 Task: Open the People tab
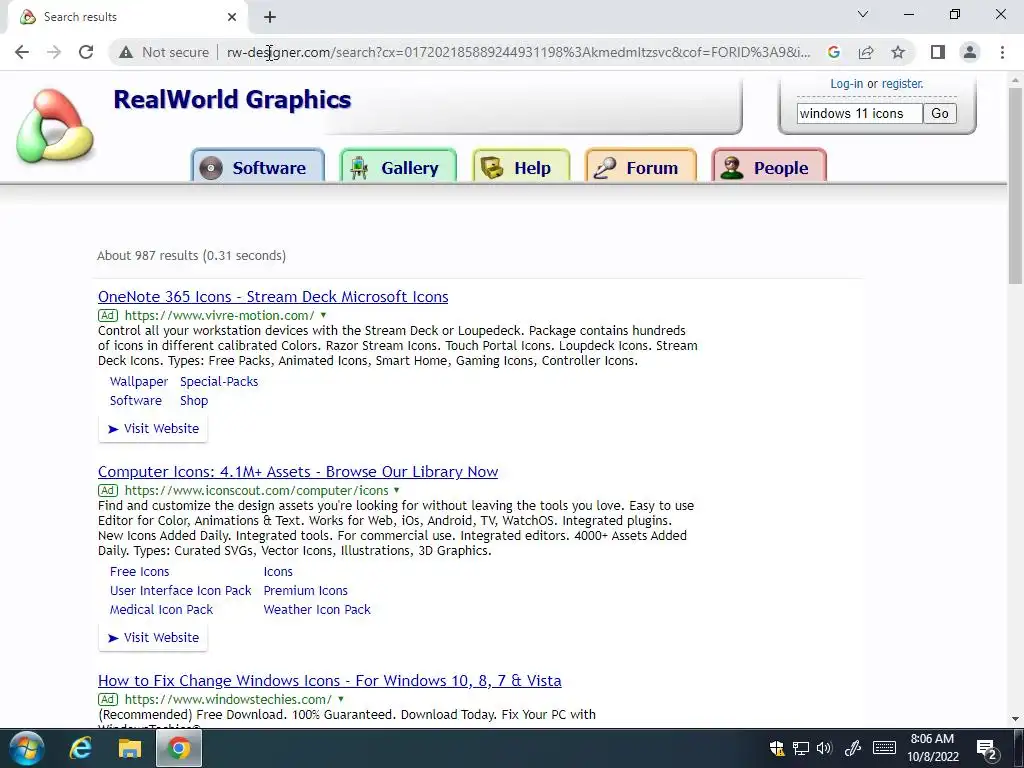coord(769,167)
